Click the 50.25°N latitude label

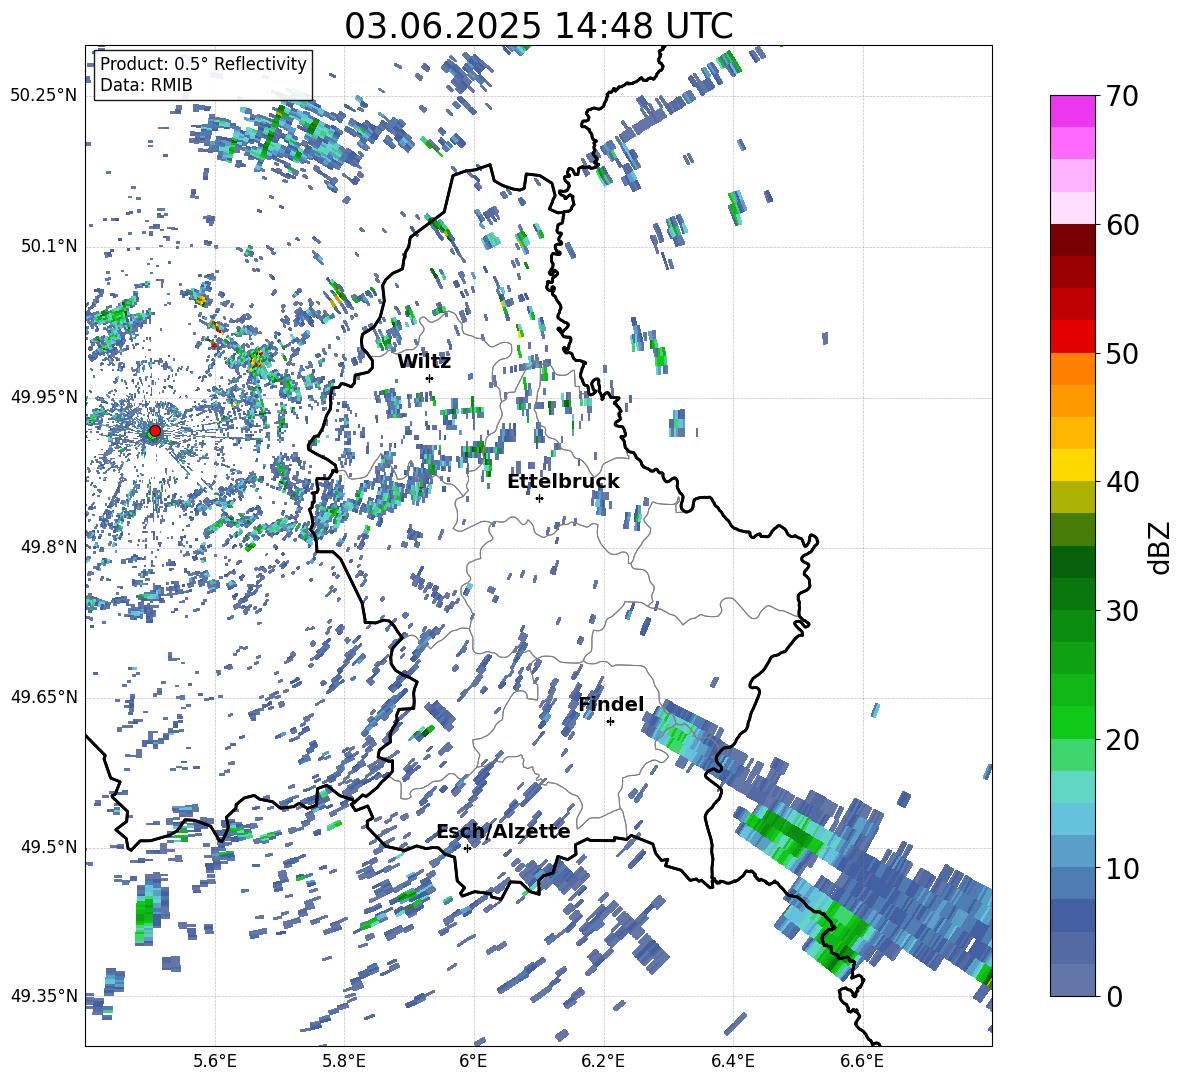tap(44, 96)
